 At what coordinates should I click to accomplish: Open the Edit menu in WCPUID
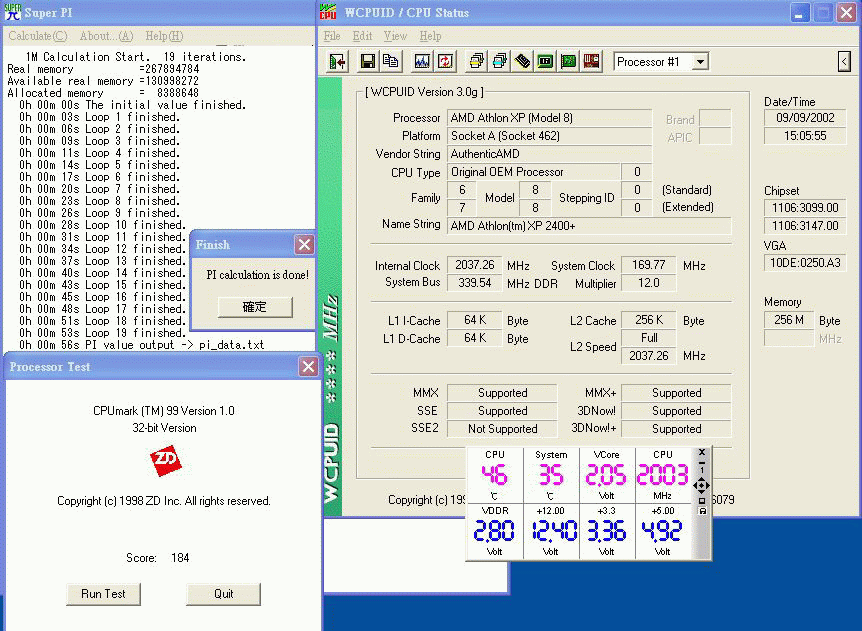[x=362, y=36]
